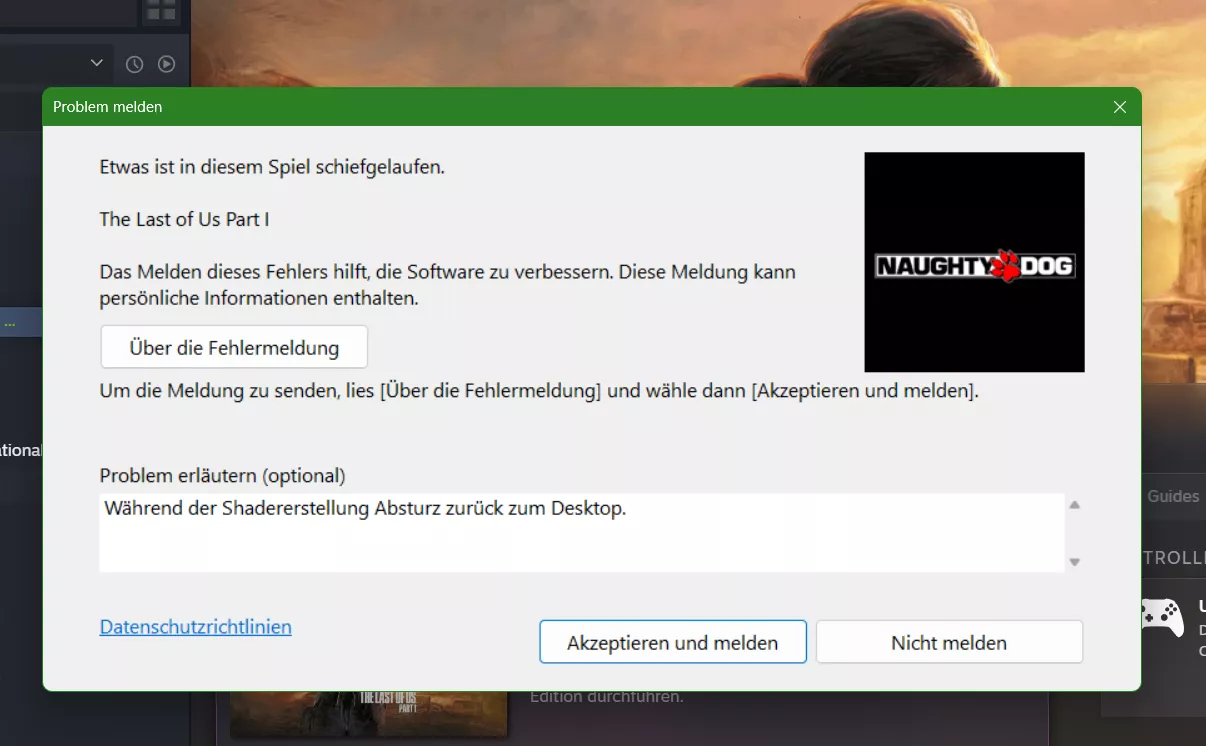
Task: Click the play-circle icon in the Steam library sidebar
Action: pos(166,64)
